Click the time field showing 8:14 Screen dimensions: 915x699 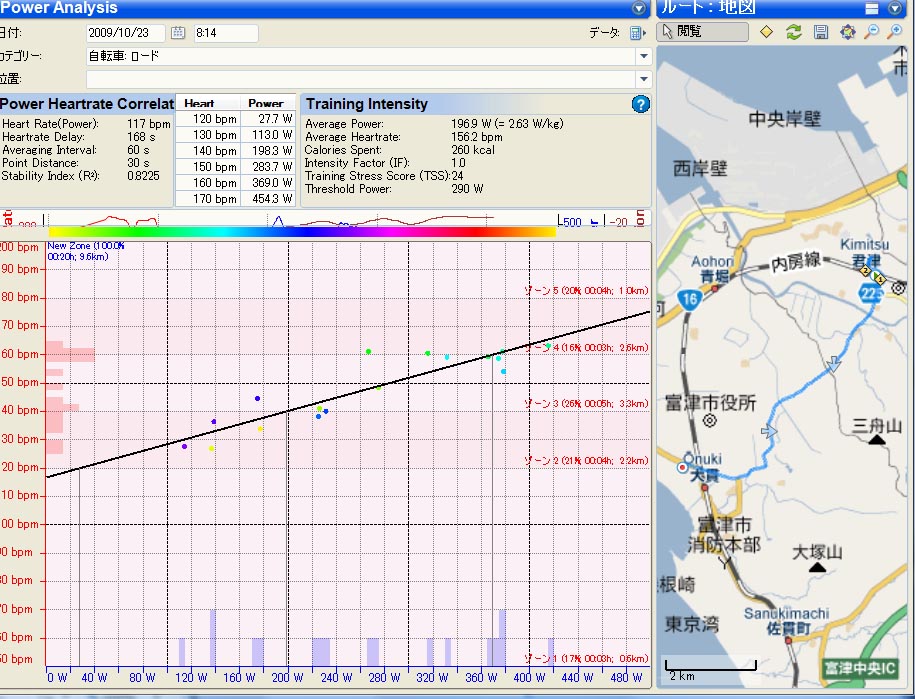click(225, 33)
